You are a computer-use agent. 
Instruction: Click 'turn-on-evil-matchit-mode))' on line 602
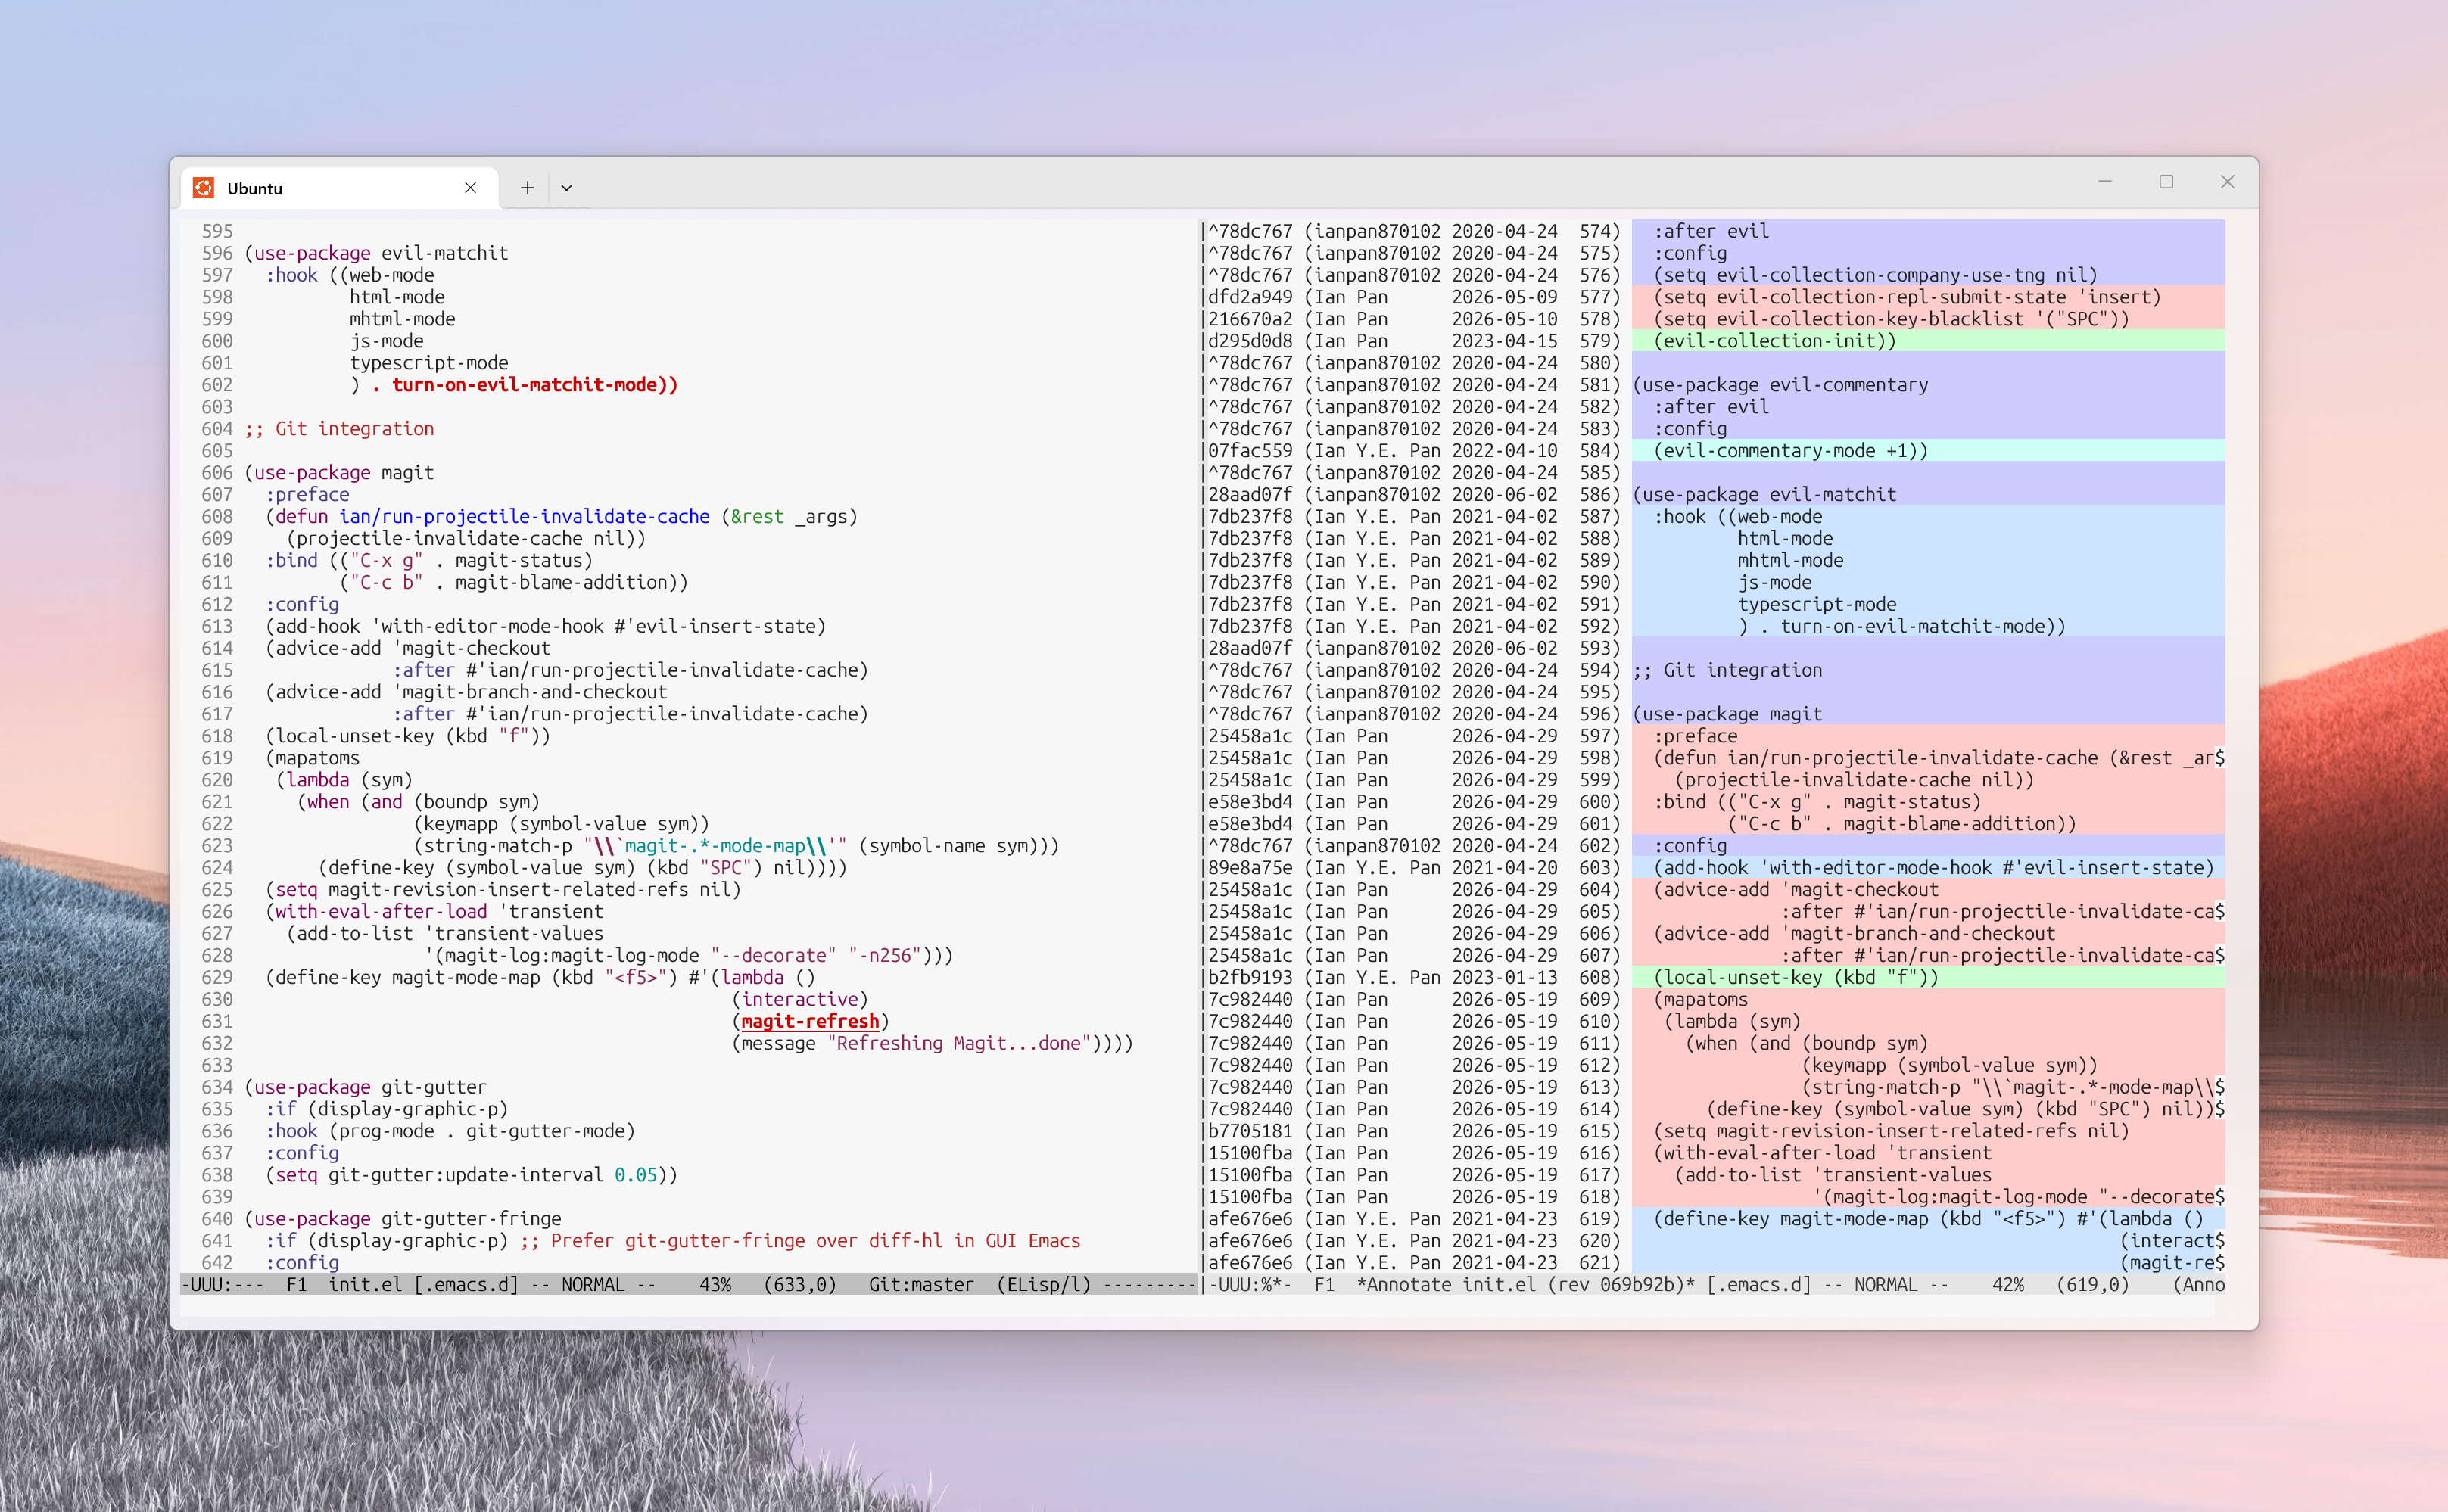click(535, 385)
